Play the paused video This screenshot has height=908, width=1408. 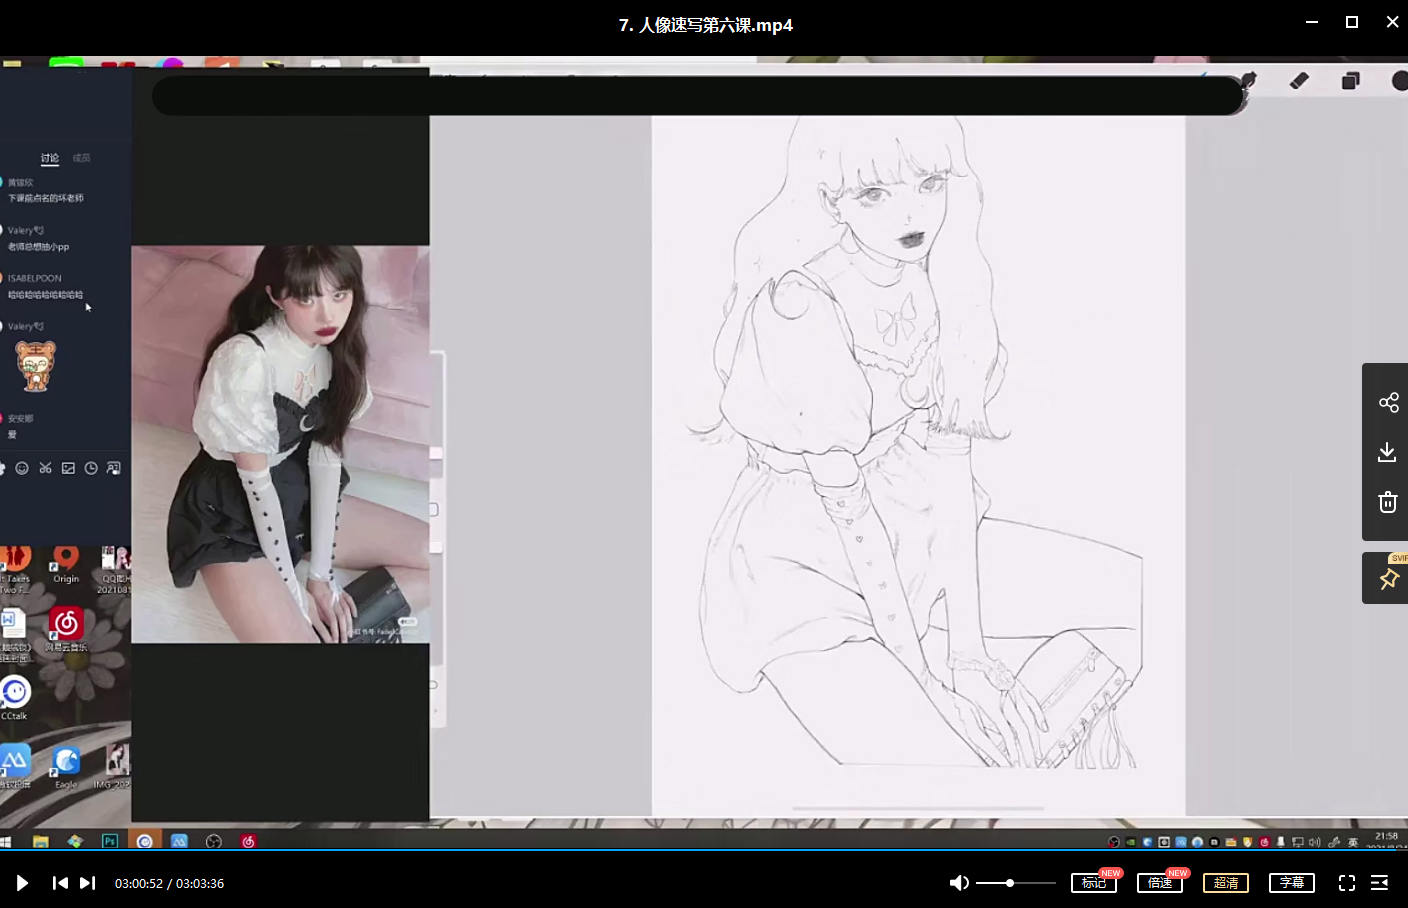point(22,883)
